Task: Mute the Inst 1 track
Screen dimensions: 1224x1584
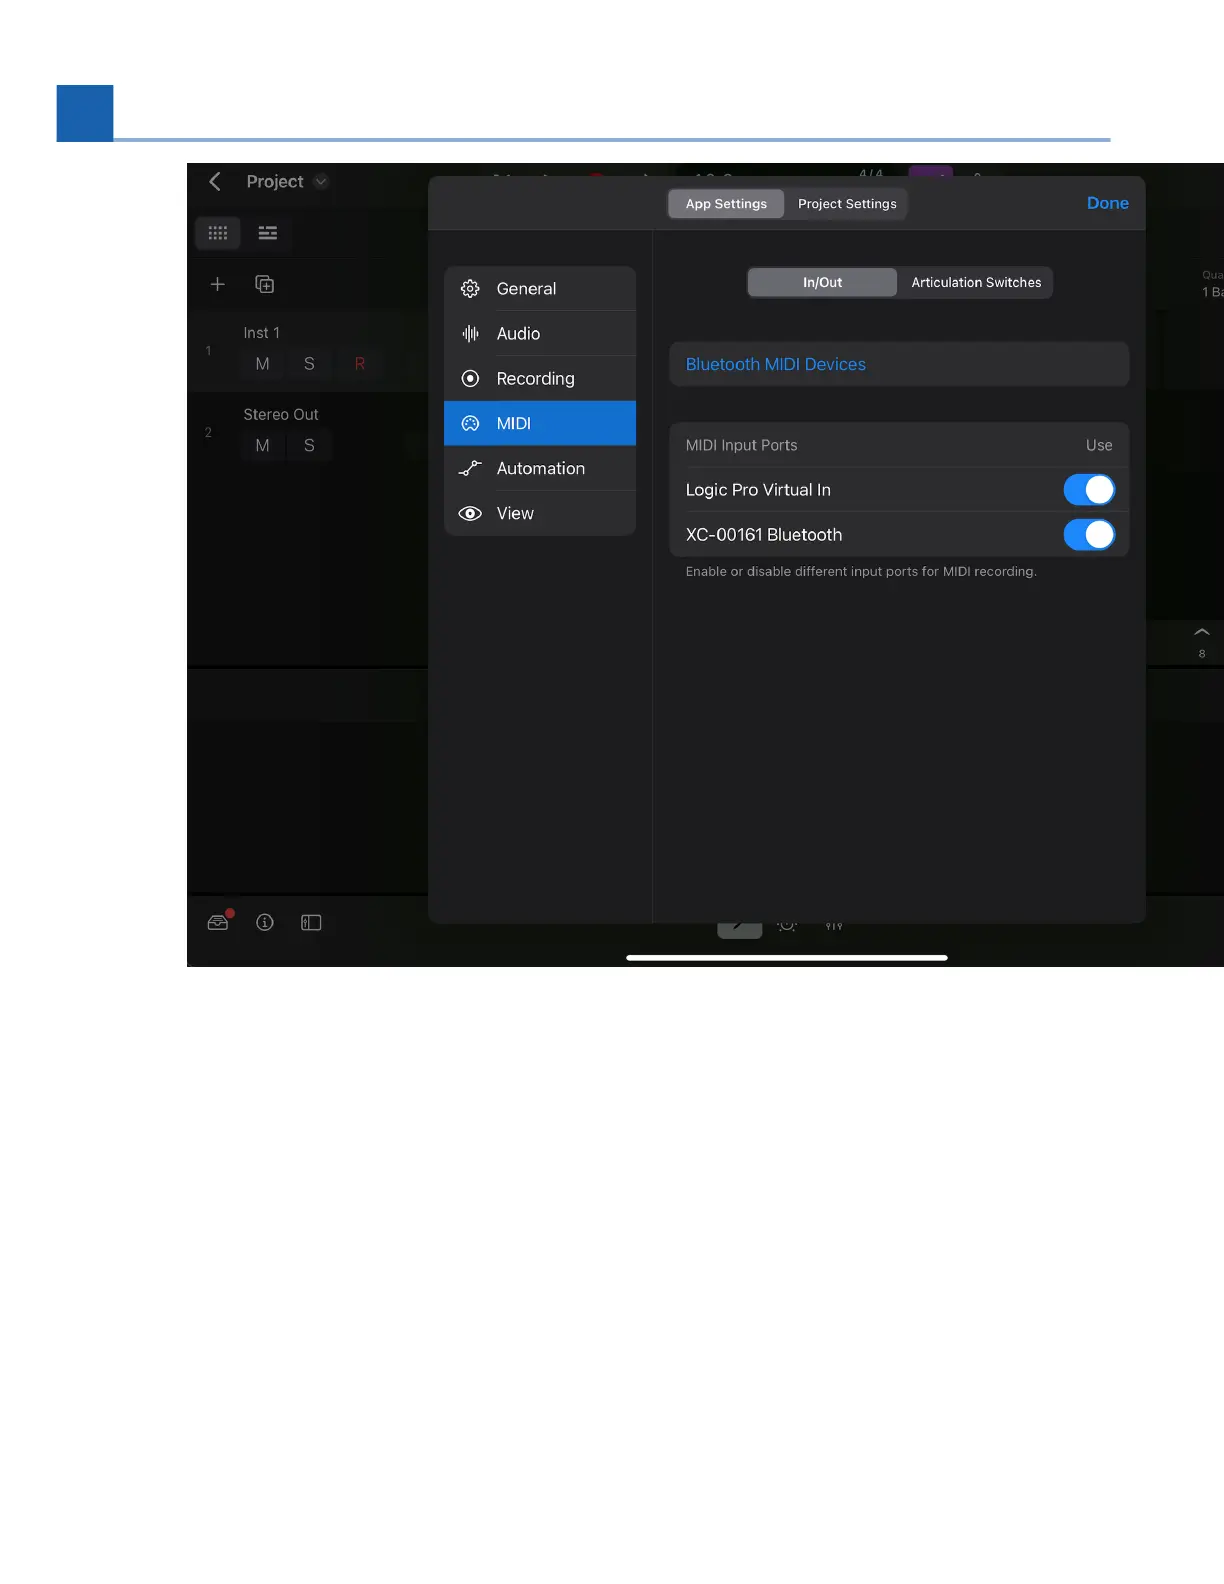Action: click(x=262, y=364)
